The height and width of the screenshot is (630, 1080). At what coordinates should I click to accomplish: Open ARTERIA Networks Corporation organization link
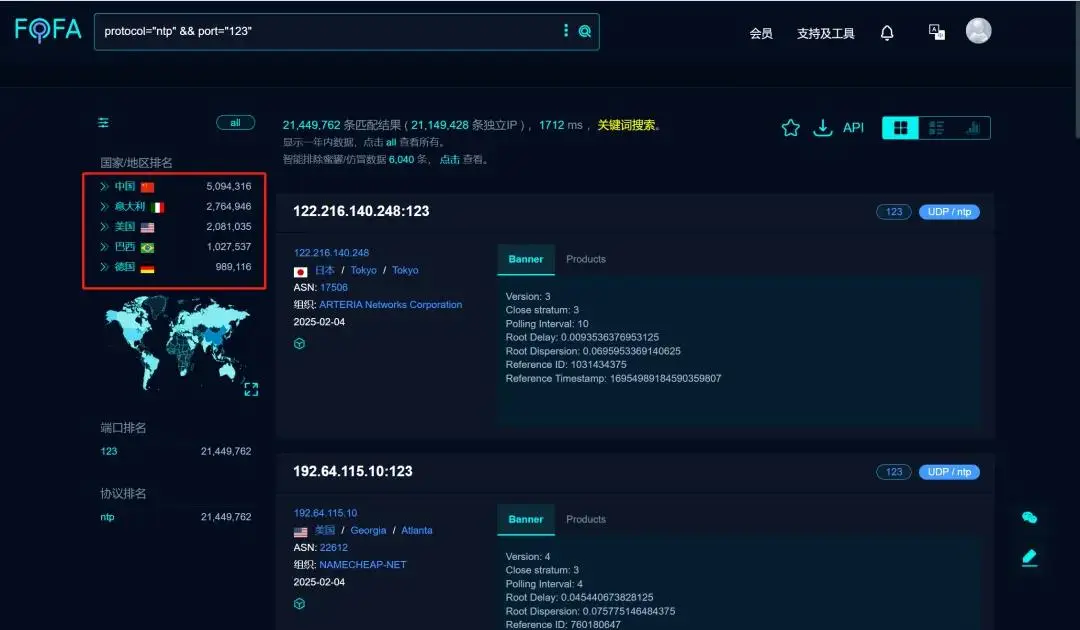point(390,305)
